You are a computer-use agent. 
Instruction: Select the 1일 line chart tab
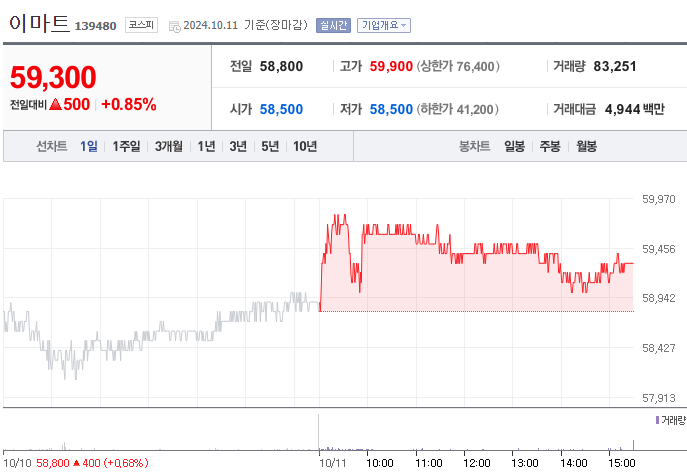click(89, 146)
